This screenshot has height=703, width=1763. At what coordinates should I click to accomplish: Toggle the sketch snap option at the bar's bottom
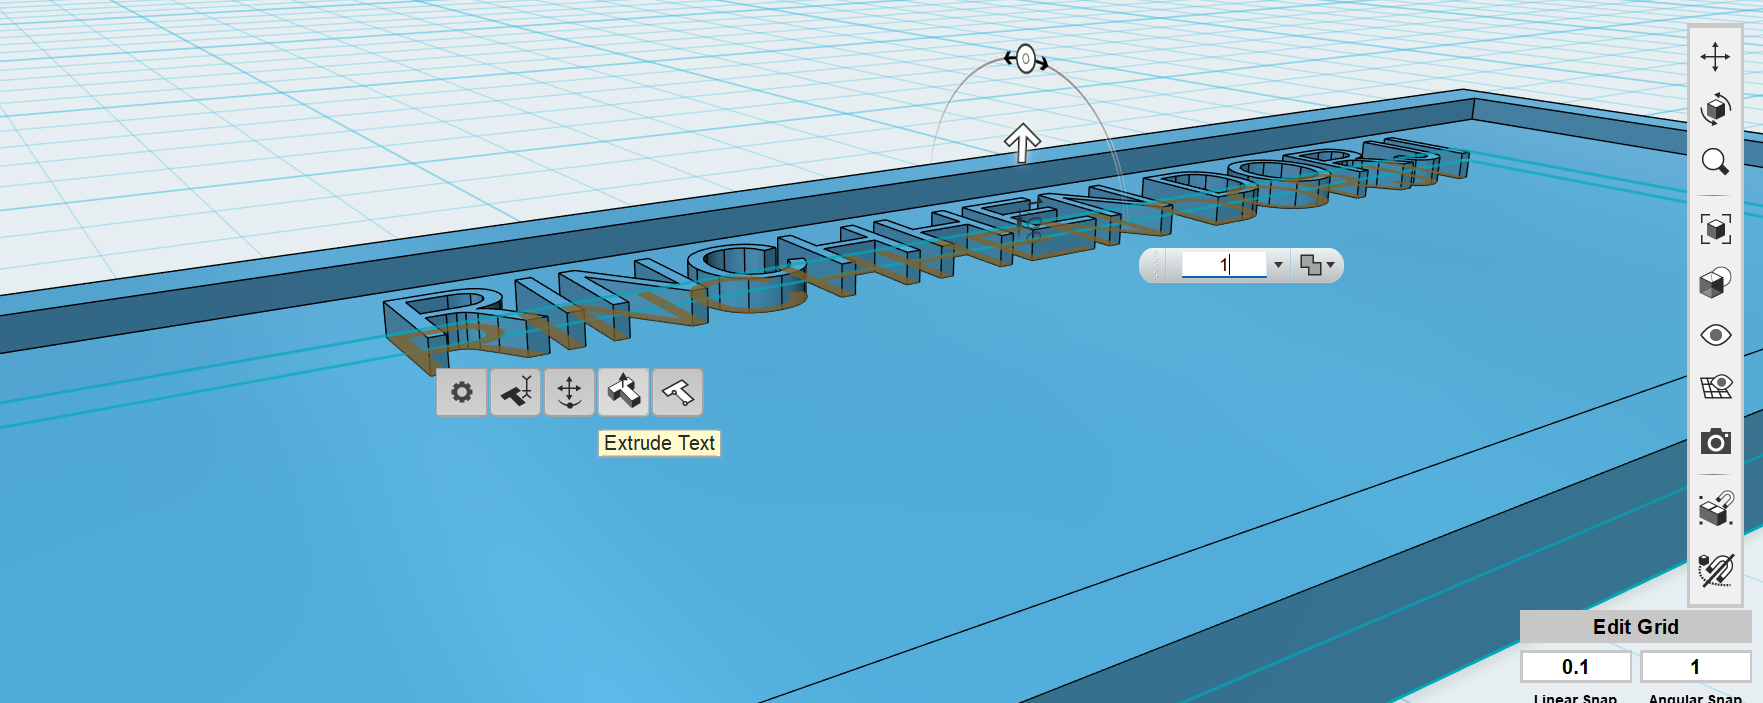1715,570
